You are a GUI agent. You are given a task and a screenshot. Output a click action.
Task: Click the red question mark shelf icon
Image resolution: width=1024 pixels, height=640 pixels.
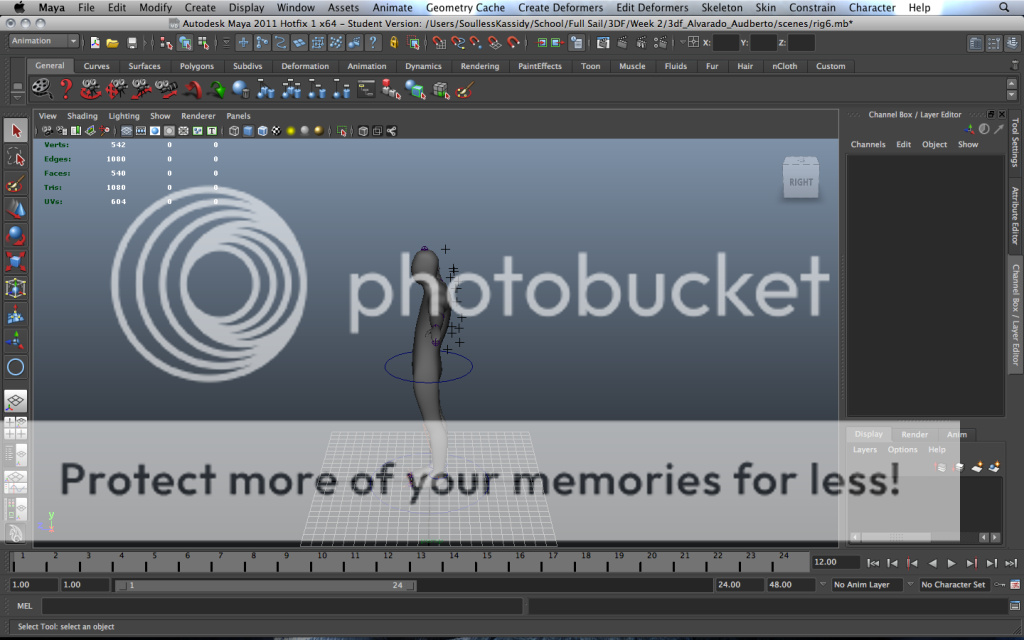66,90
